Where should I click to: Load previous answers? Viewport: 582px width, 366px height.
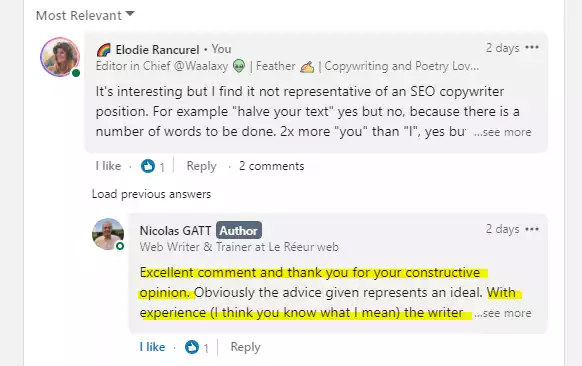point(151,194)
